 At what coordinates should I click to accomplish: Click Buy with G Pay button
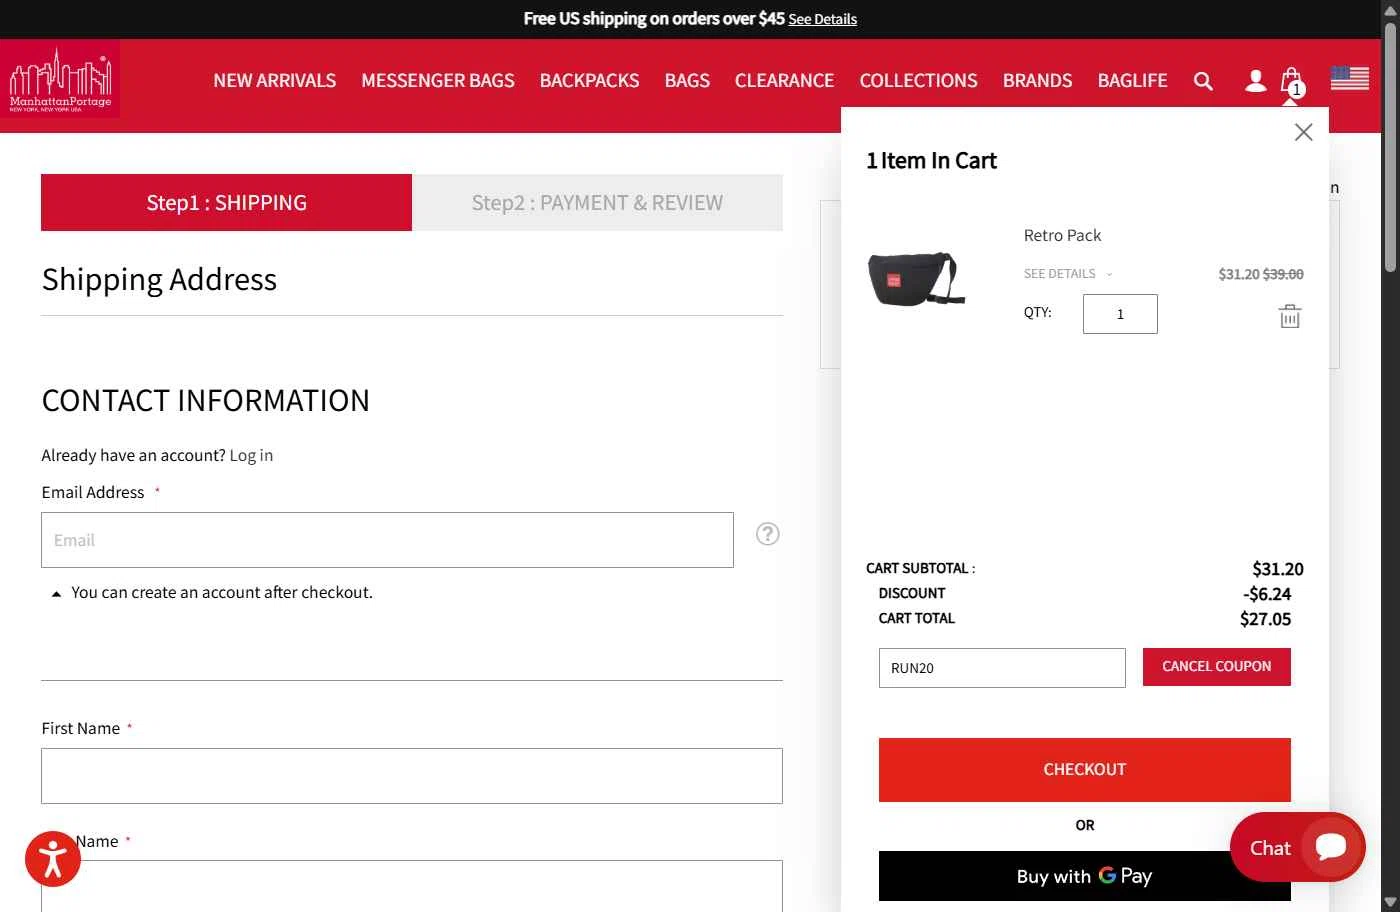click(x=1085, y=876)
